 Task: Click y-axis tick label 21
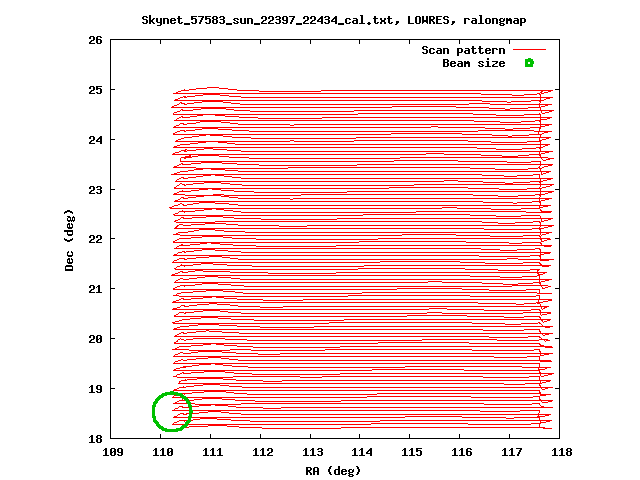95,289
